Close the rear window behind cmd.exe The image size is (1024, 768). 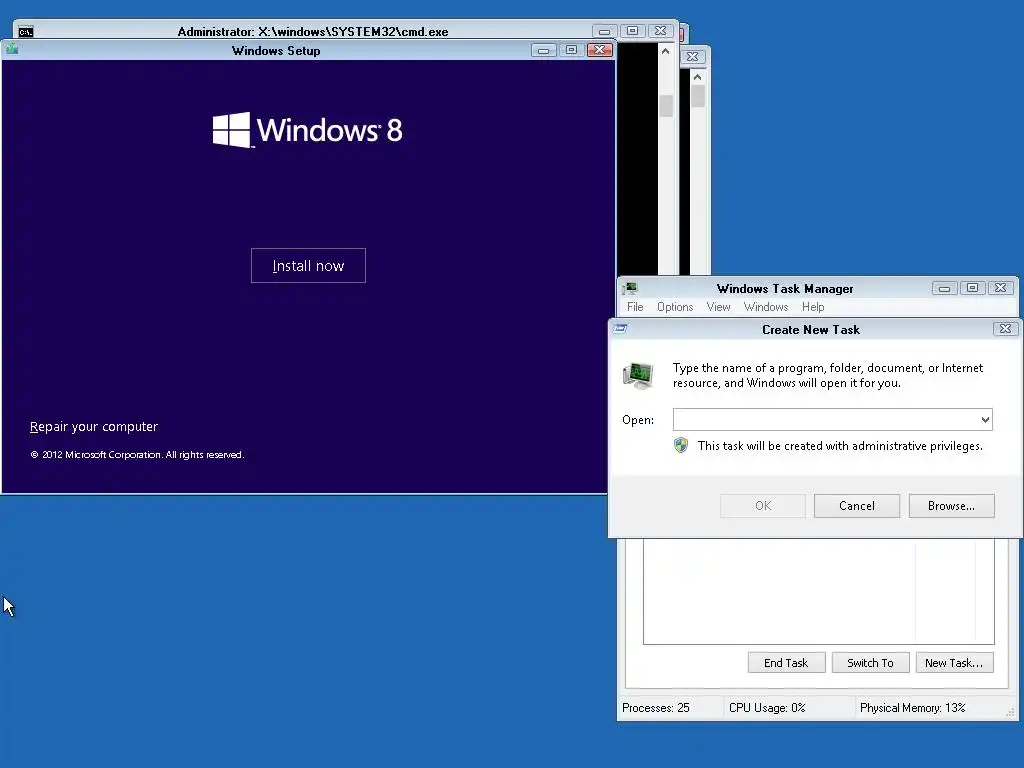click(693, 57)
